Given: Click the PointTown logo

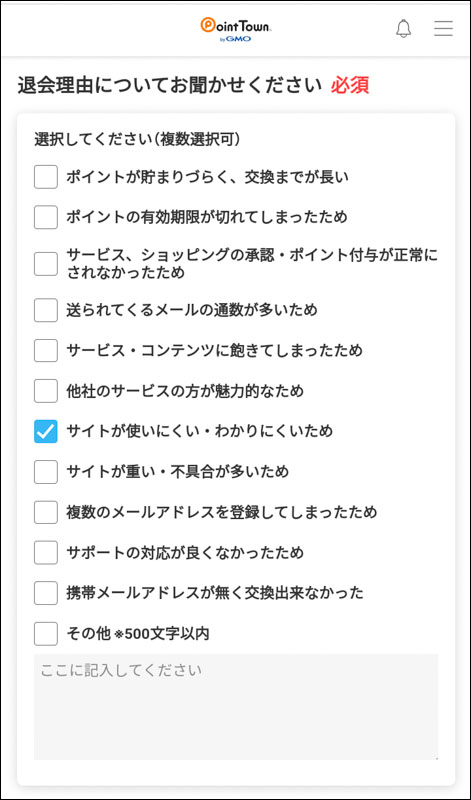Looking at the screenshot, I should coord(236,29).
